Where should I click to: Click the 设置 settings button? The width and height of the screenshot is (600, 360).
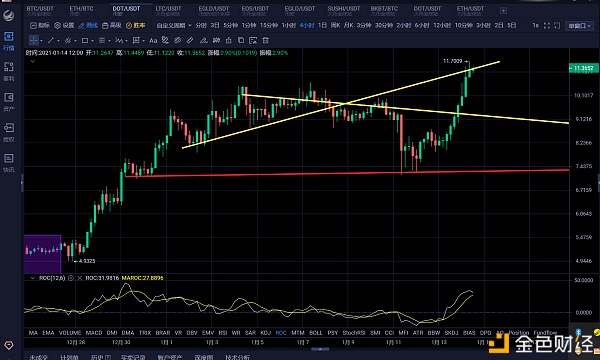click(64, 26)
